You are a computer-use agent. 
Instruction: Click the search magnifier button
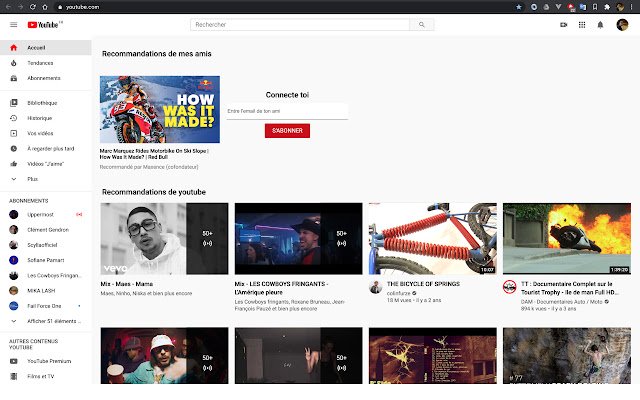(422, 24)
